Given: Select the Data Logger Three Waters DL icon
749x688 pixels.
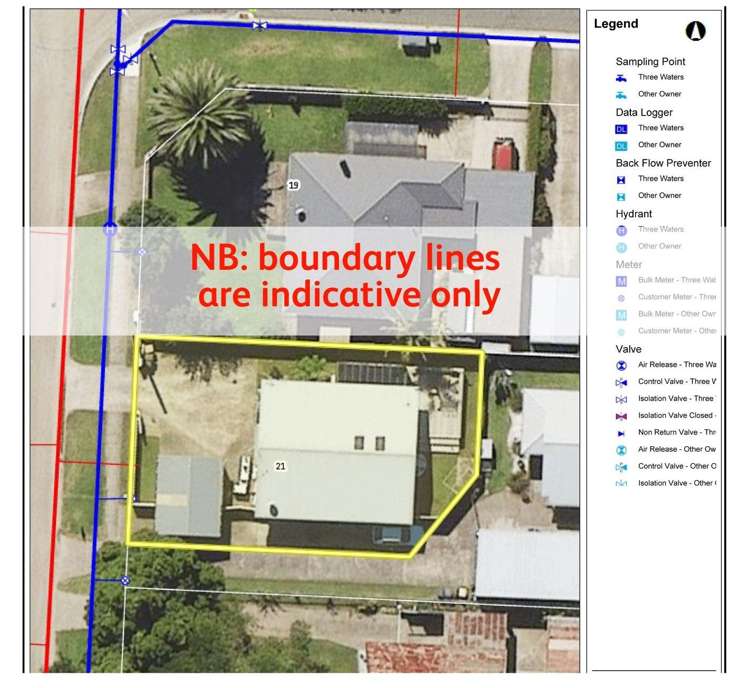Looking at the screenshot, I should click(621, 129).
